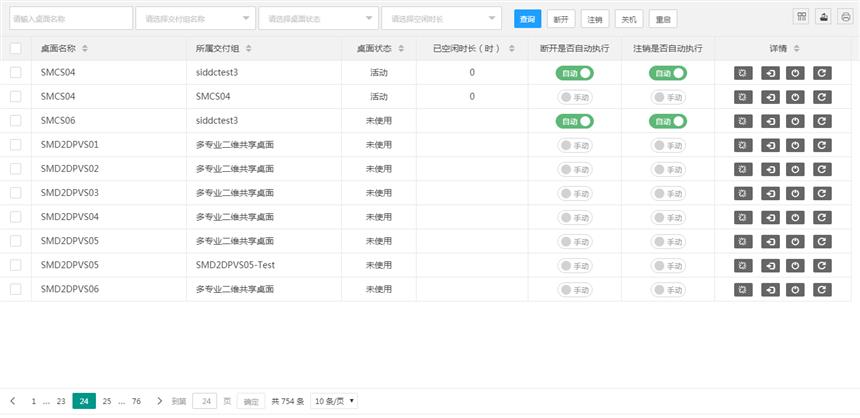Go to page 25 in pagination

[107, 401]
